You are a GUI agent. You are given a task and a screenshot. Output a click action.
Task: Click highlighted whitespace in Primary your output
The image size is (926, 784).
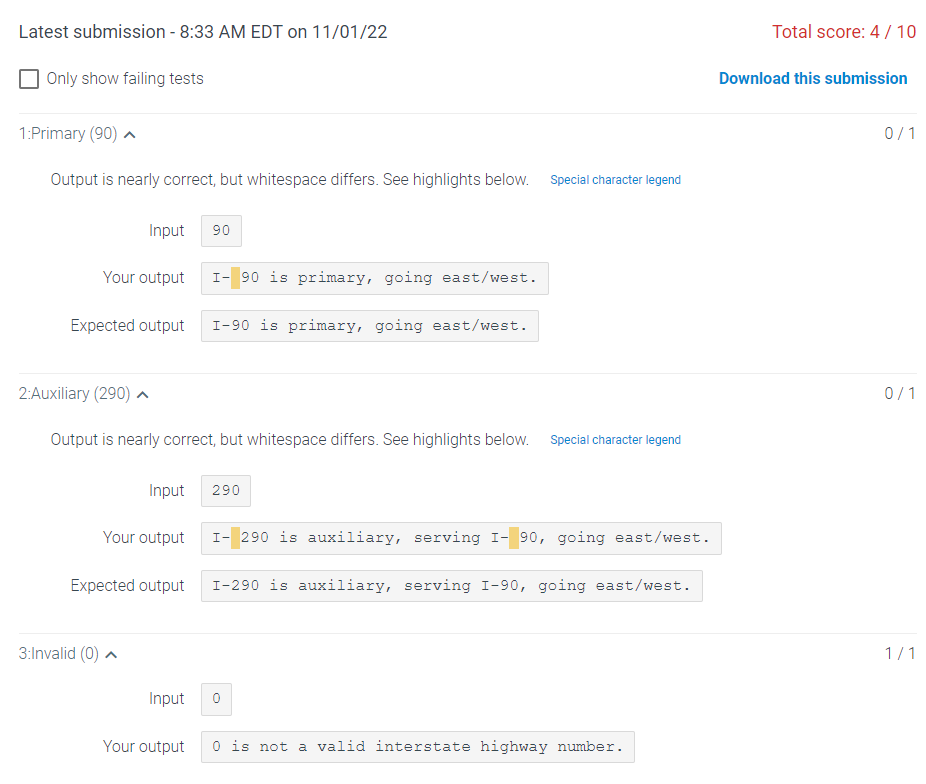[x=235, y=278]
